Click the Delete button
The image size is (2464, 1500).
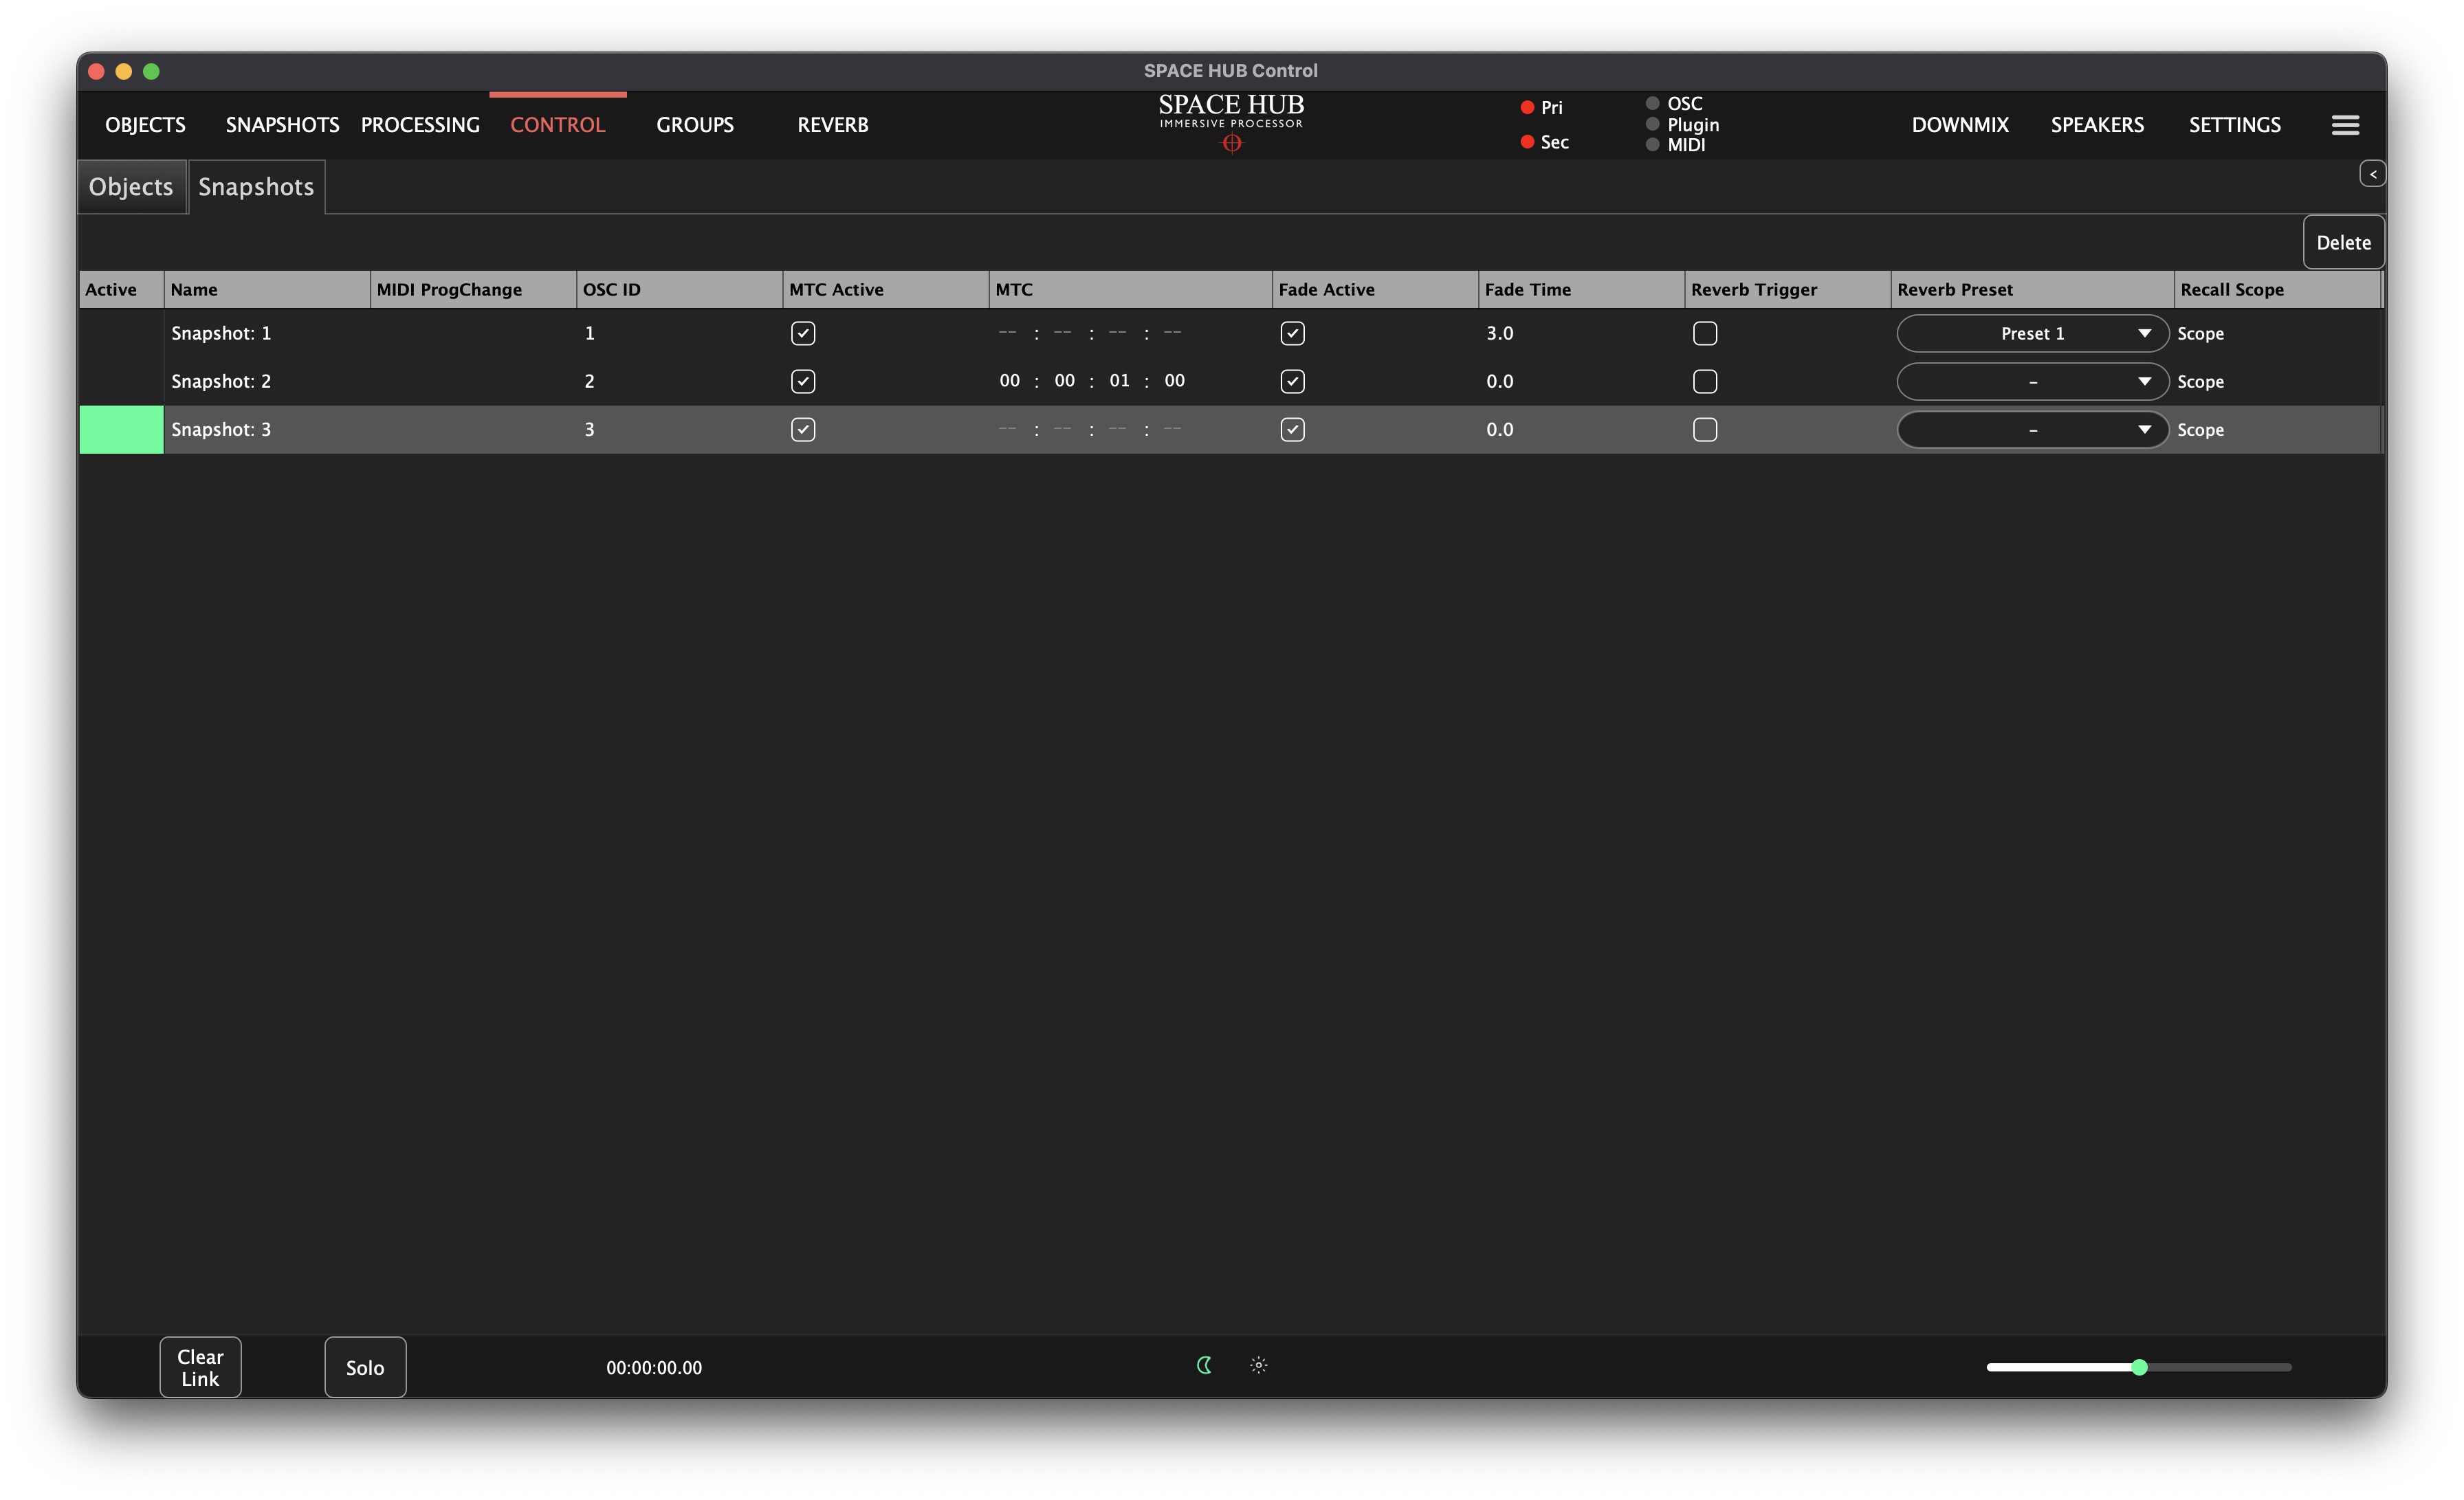coord(2343,242)
